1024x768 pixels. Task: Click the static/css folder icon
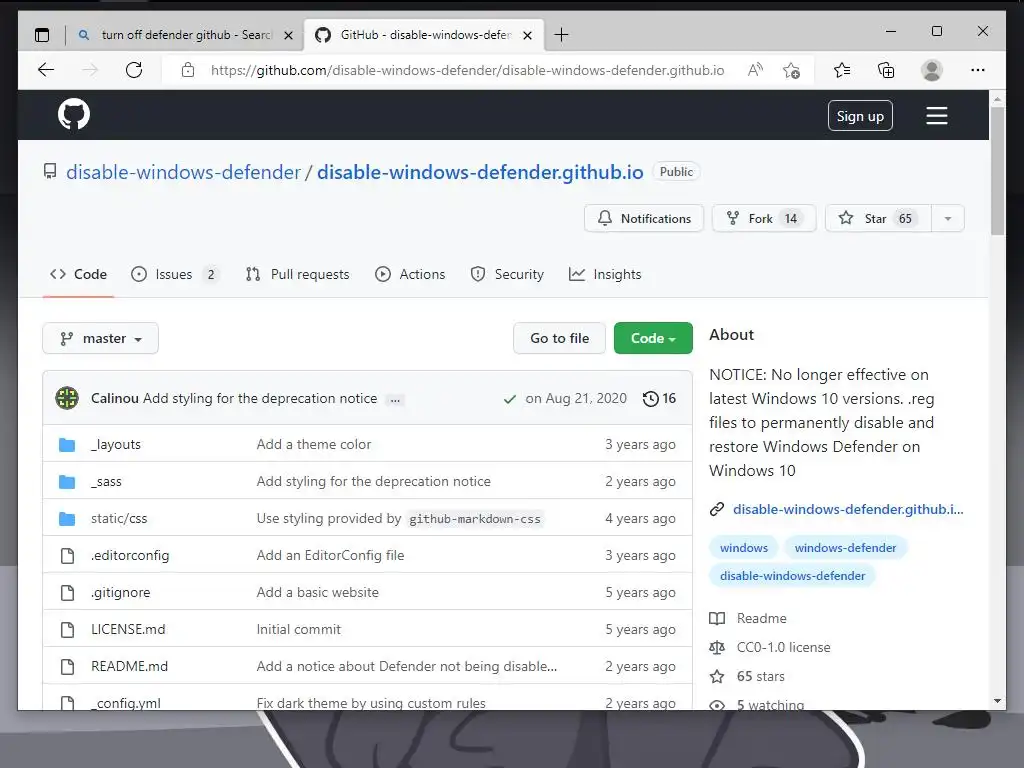tap(67, 519)
